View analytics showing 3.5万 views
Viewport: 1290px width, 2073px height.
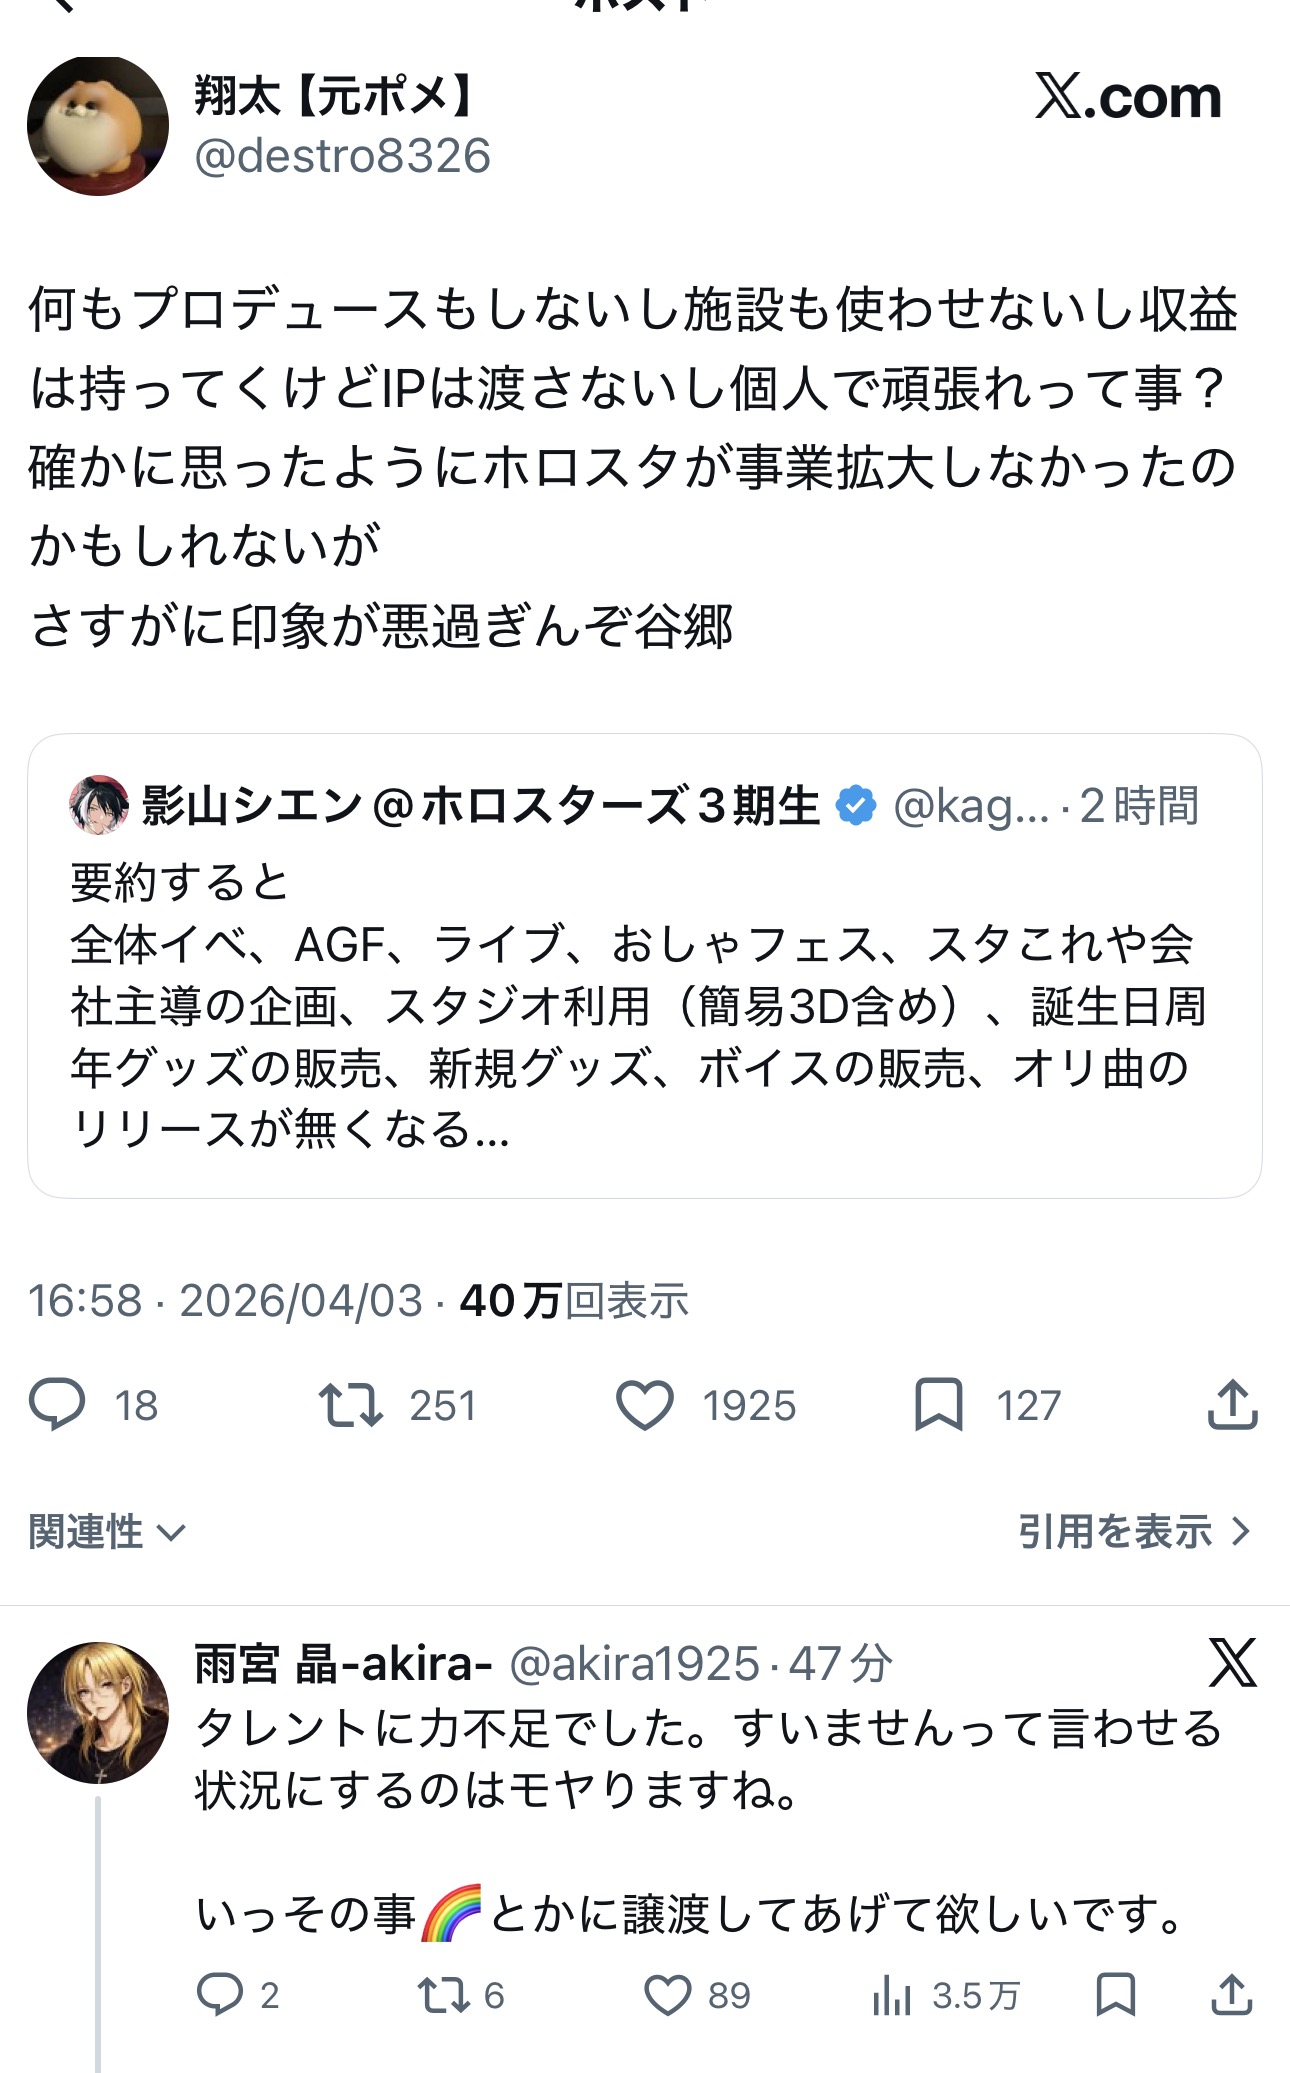click(x=892, y=1995)
